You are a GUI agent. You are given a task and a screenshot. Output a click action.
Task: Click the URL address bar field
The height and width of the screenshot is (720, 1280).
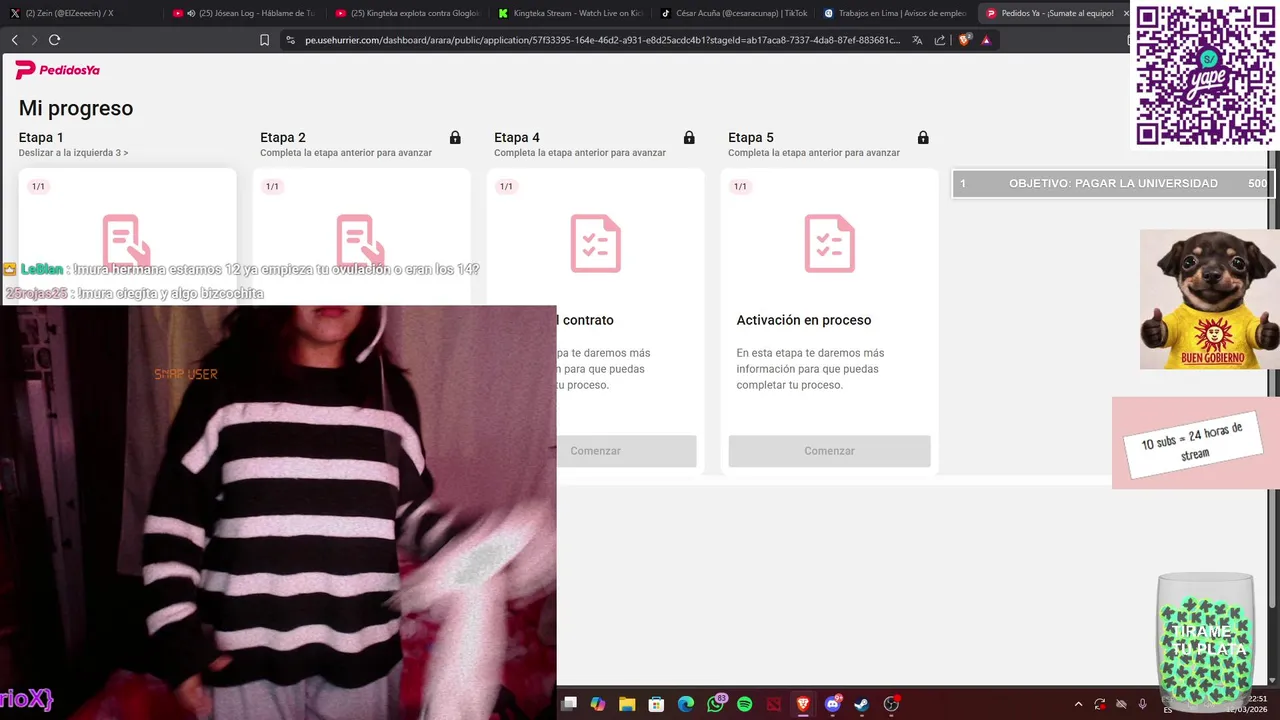point(603,40)
